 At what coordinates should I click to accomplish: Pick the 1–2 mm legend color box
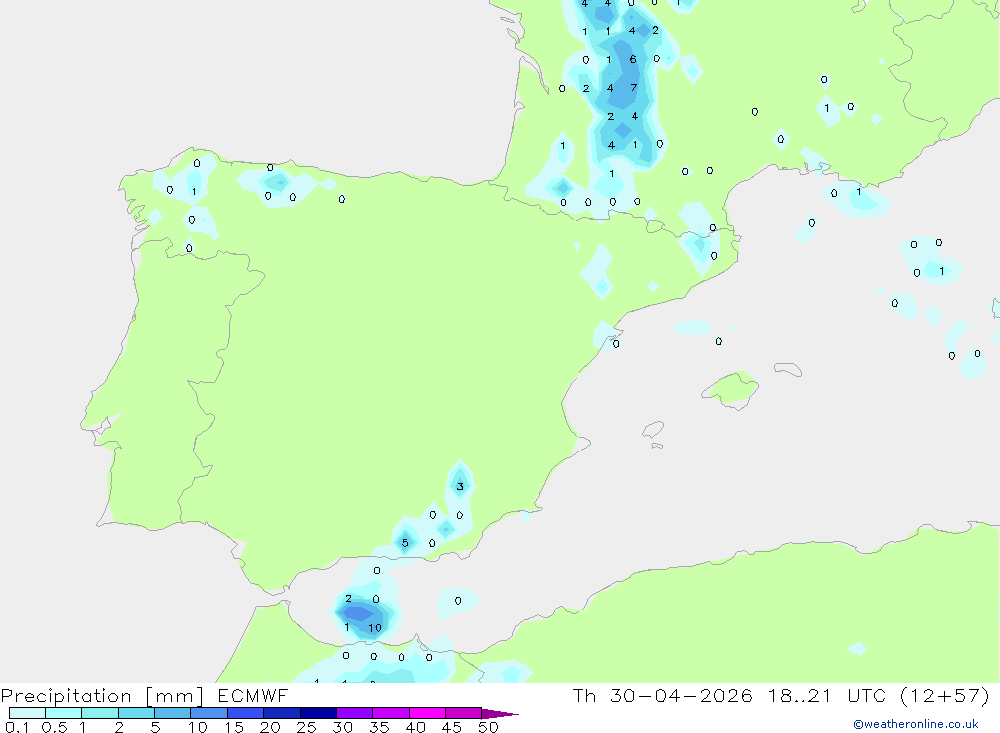99,713
